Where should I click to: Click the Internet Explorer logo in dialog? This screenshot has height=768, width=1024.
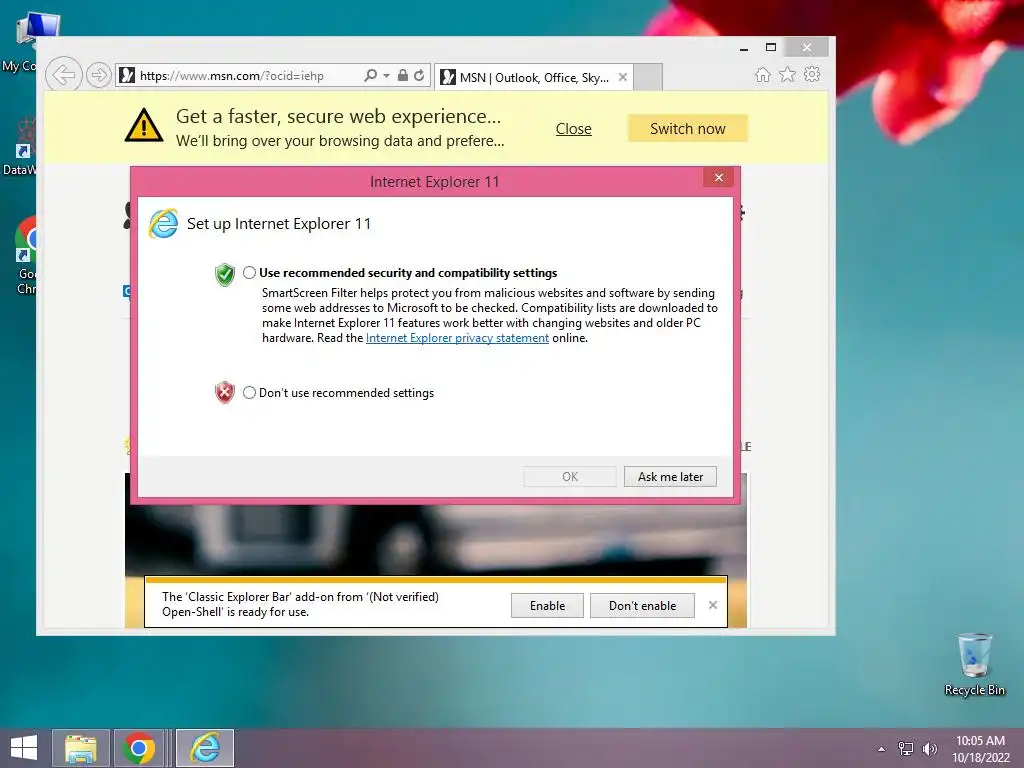pos(163,224)
